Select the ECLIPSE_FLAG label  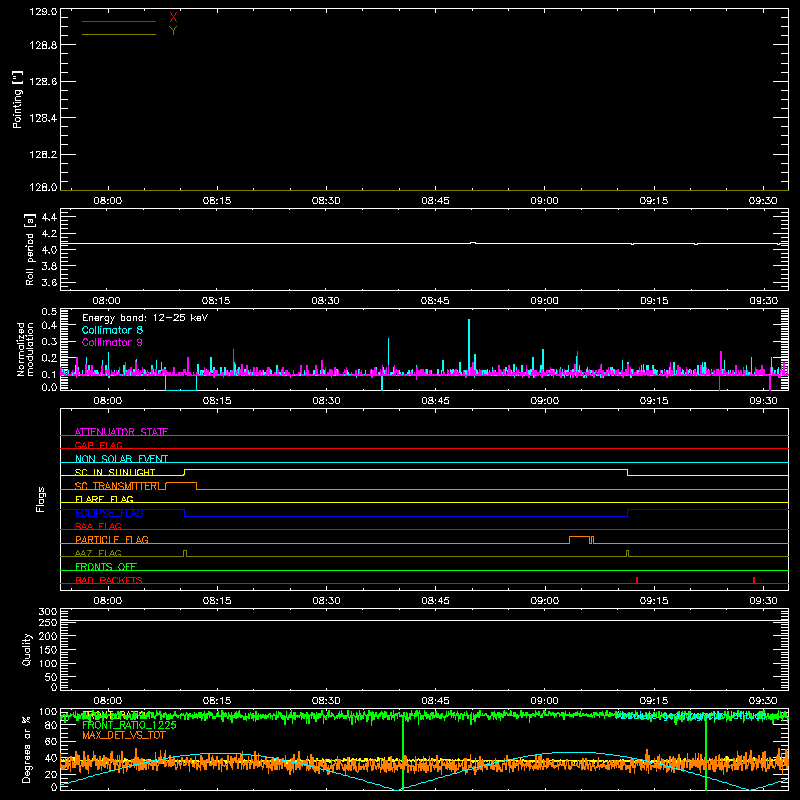pyautogui.click(x=109, y=513)
